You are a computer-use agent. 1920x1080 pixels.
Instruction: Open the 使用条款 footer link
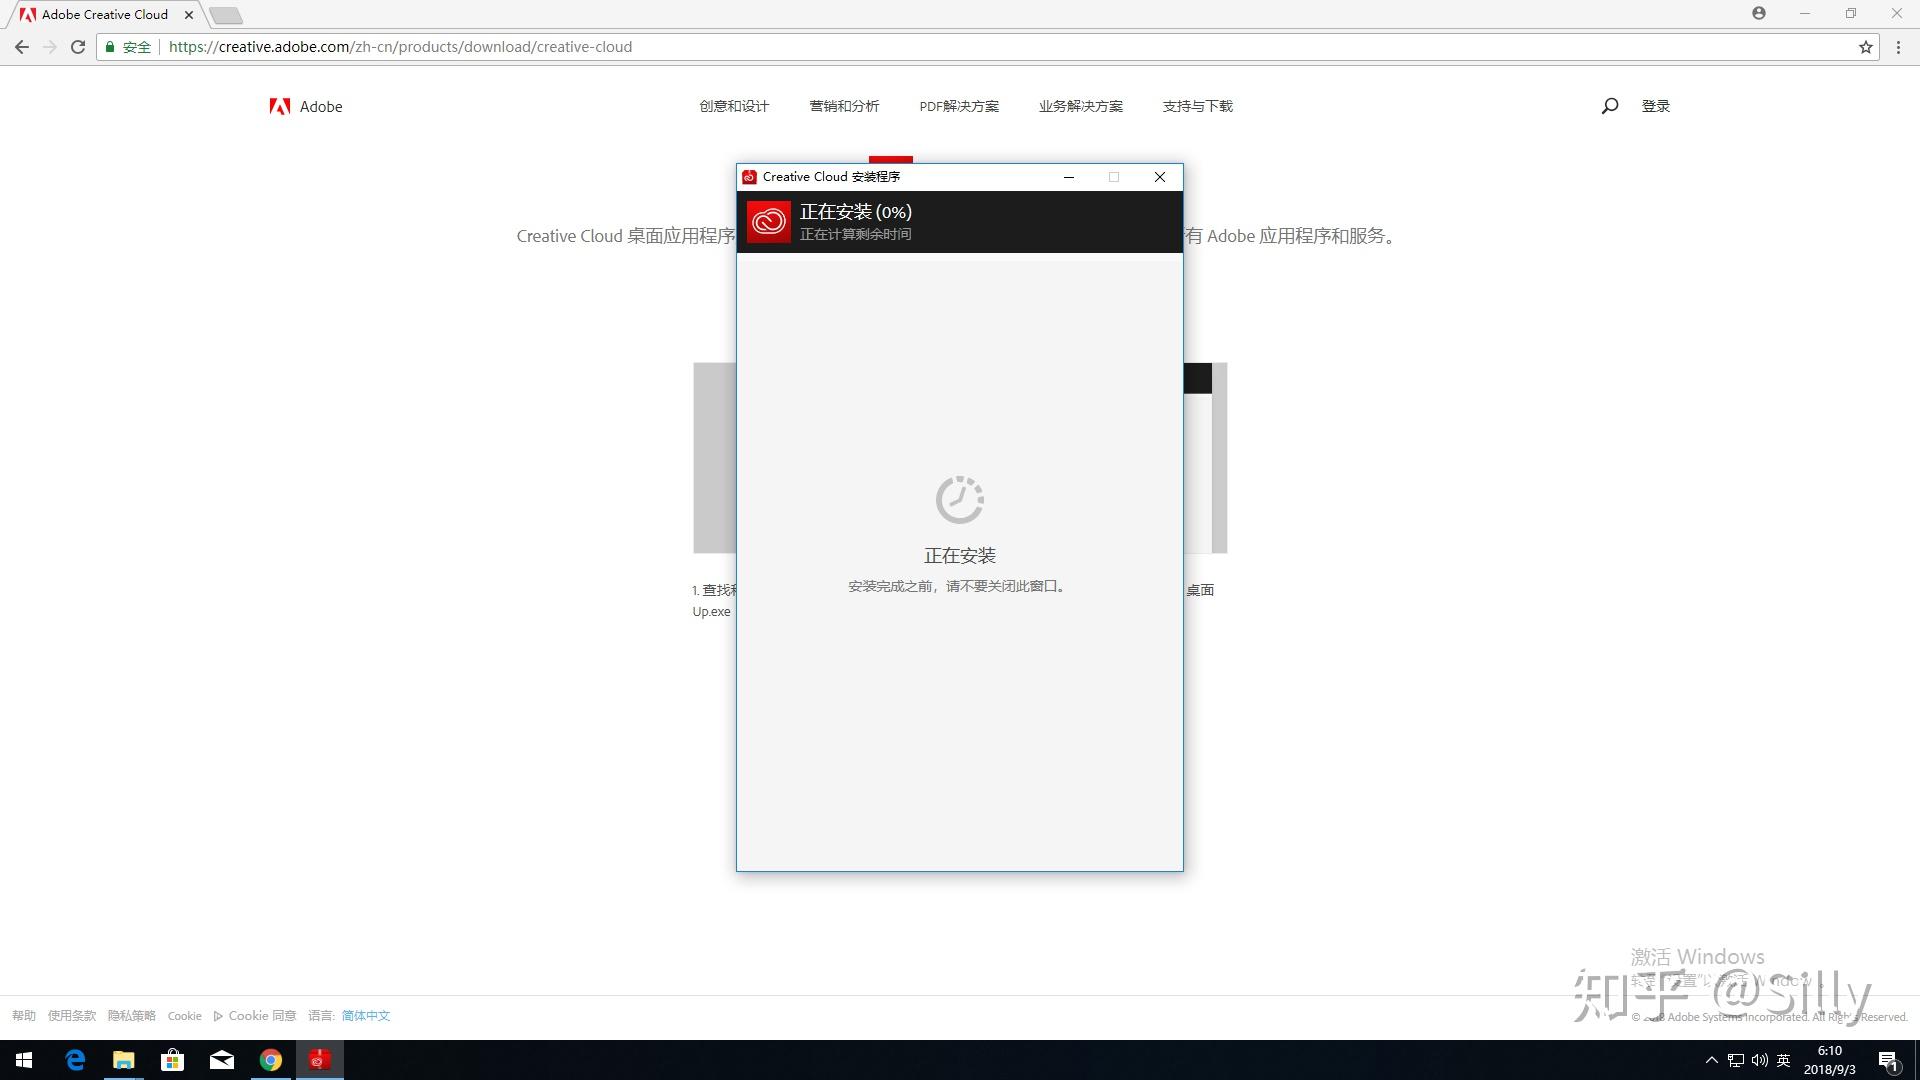click(72, 1016)
